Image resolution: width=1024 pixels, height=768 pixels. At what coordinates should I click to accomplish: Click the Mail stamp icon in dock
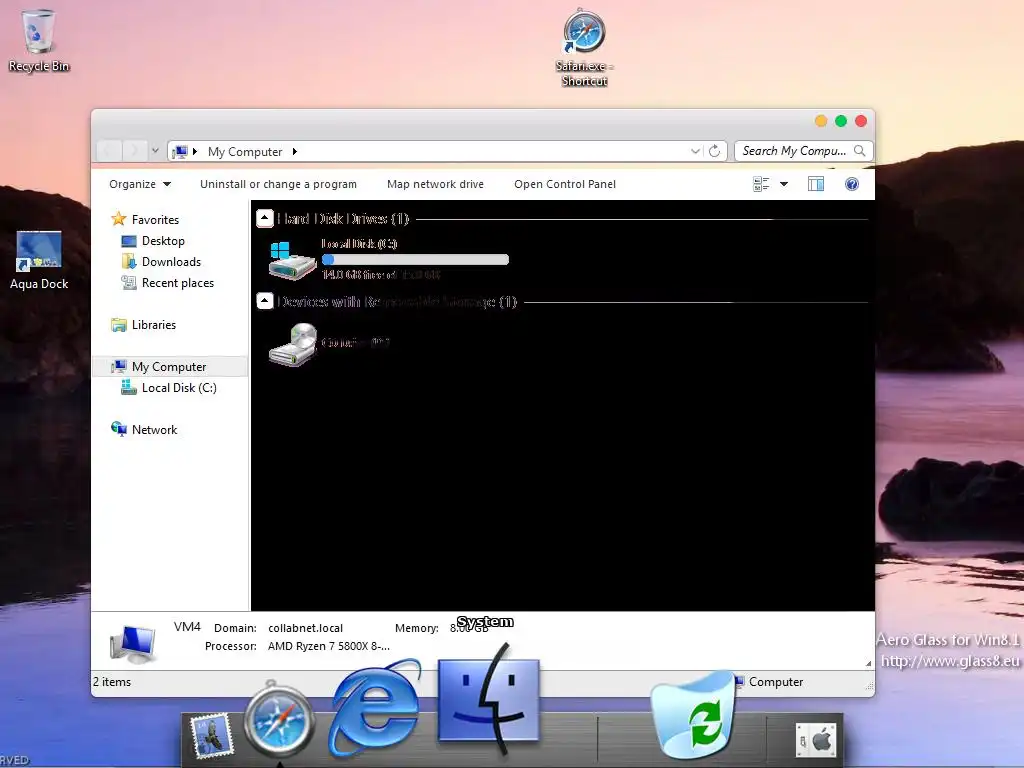click(211, 736)
